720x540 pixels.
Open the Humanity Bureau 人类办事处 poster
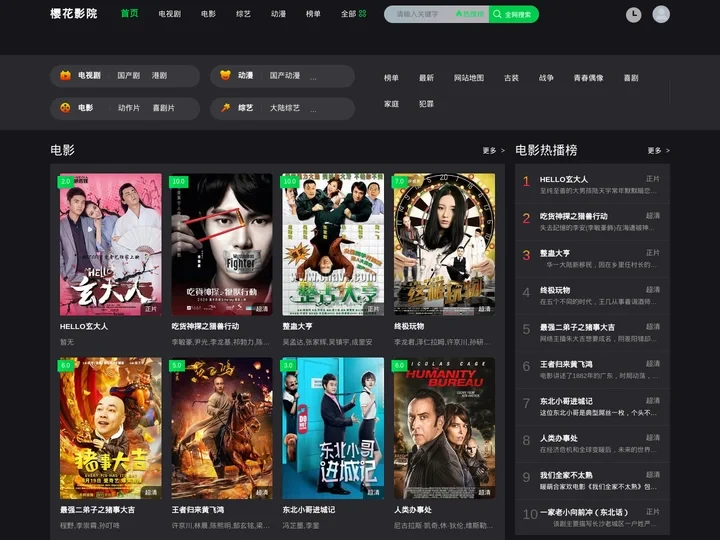click(x=444, y=428)
